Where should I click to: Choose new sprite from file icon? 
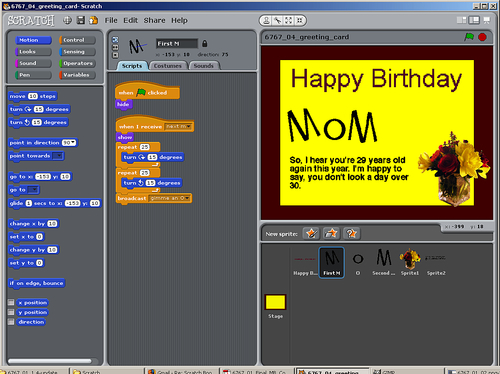point(331,233)
